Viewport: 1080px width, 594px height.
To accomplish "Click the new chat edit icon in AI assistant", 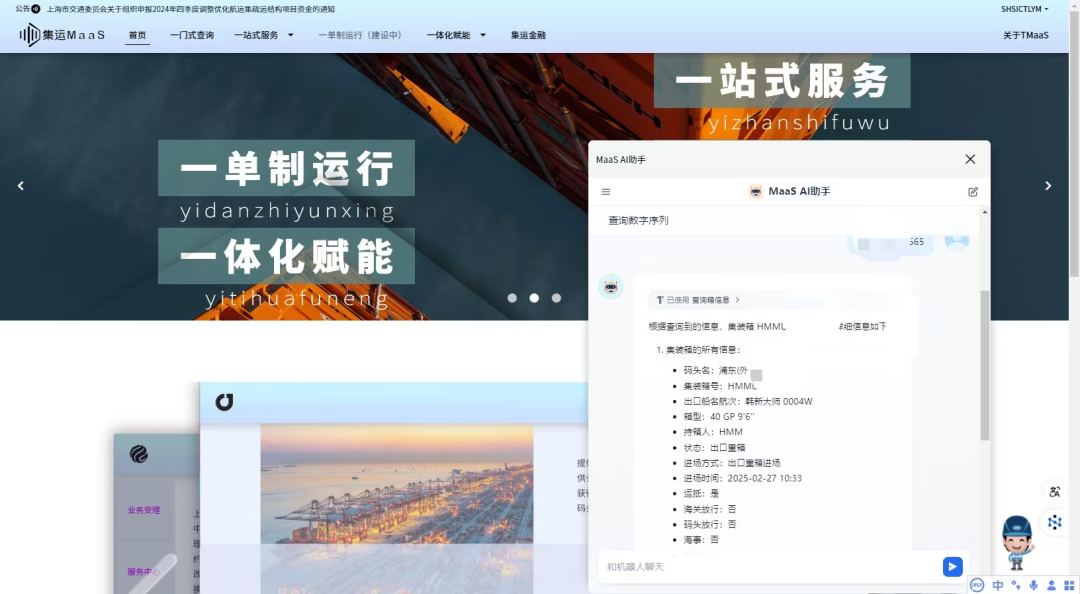I will click(x=972, y=191).
